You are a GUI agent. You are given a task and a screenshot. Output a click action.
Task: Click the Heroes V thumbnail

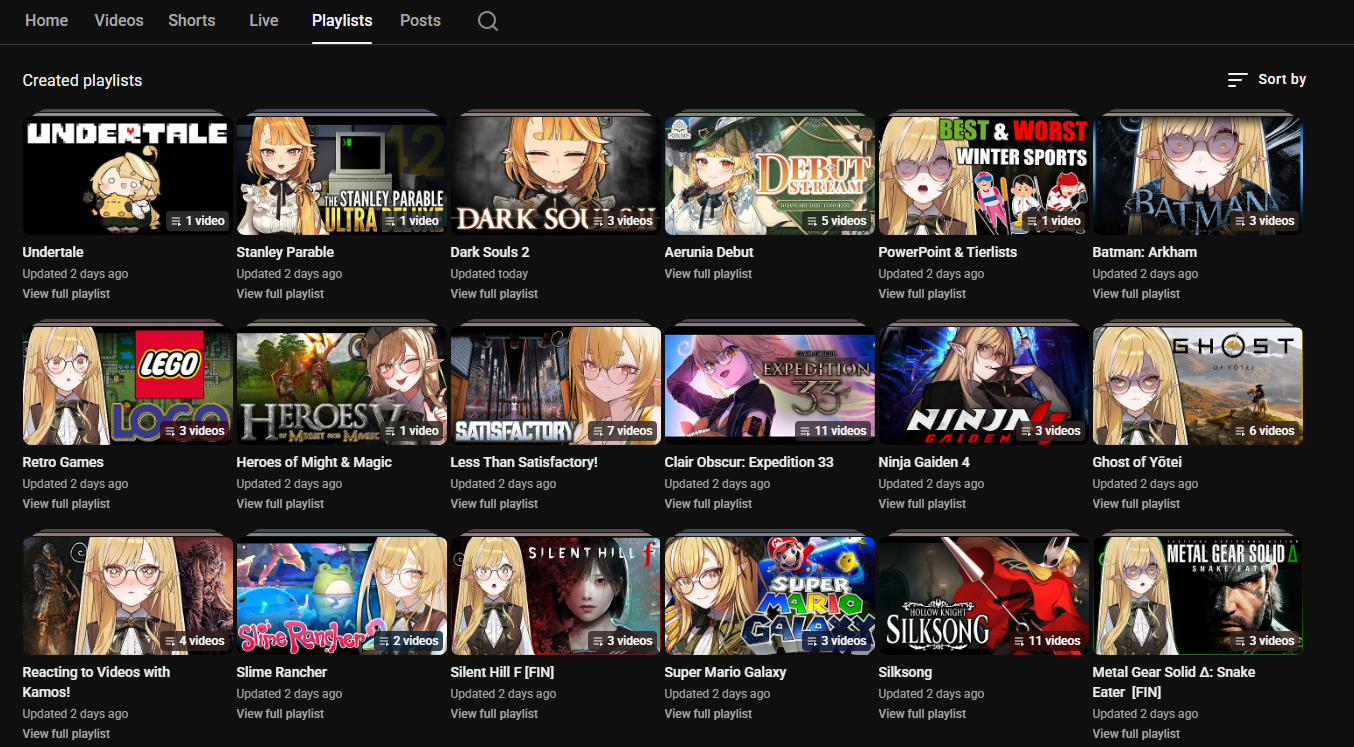point(341,386)
